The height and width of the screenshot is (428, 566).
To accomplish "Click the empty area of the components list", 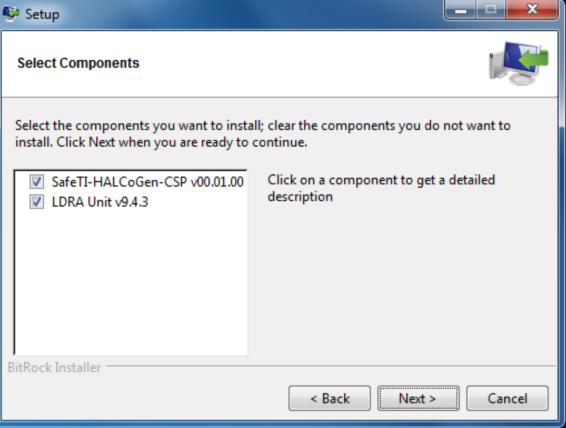I will [x=131, y=281].
